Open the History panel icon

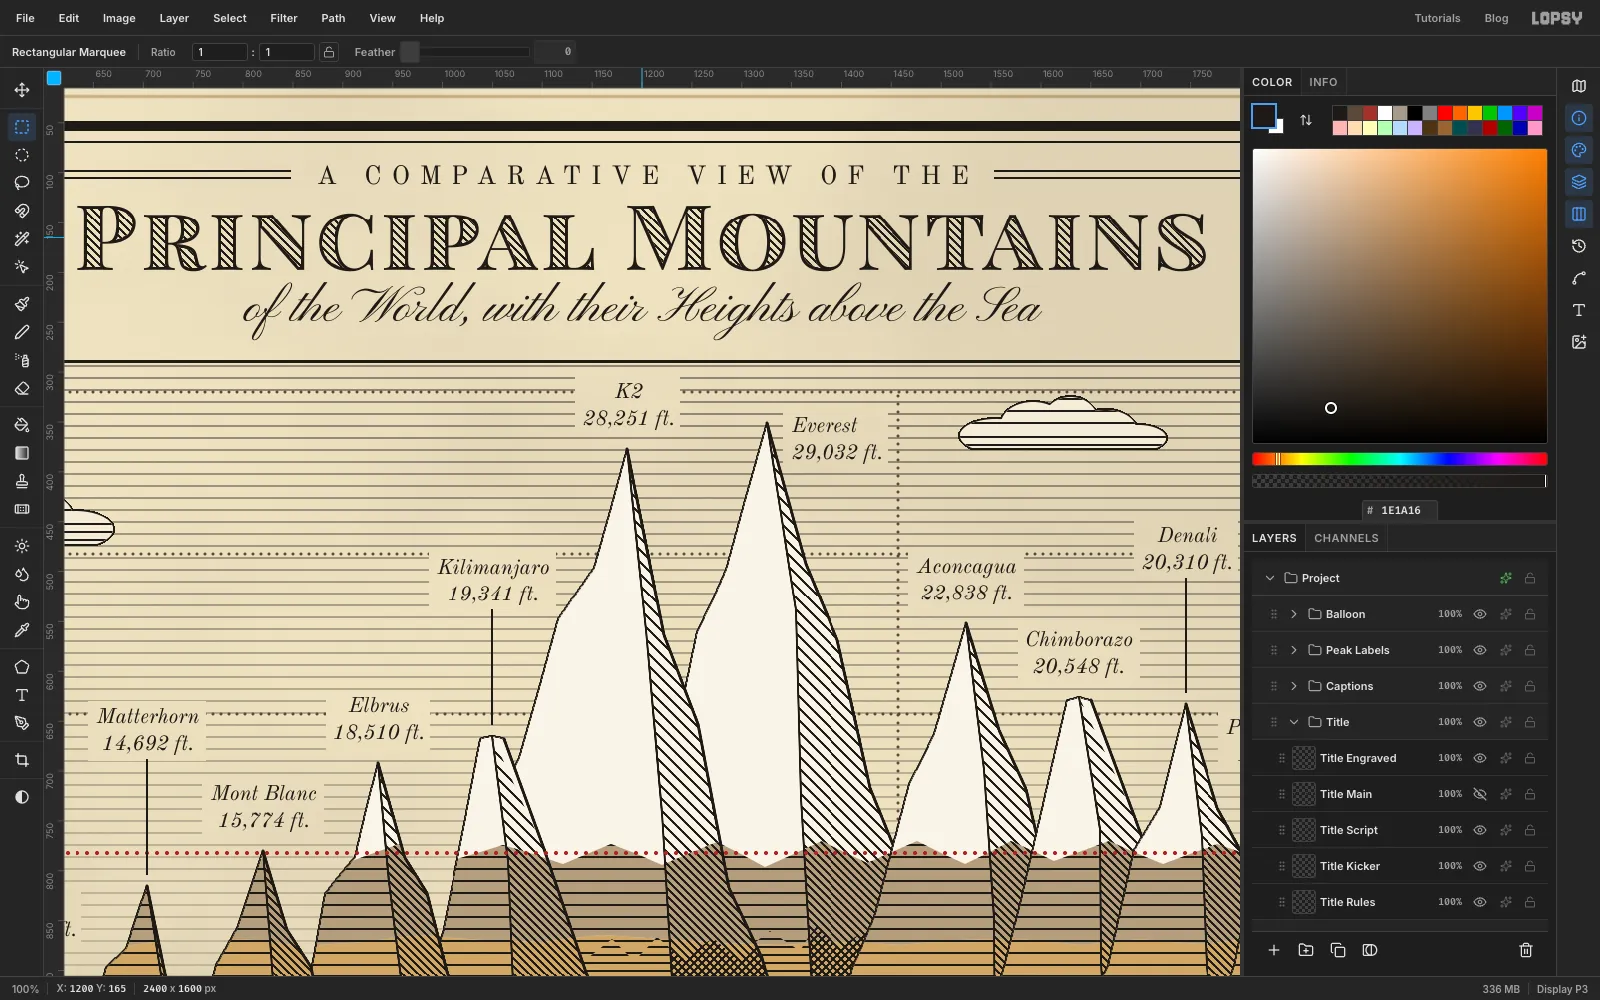point(1579,246)
